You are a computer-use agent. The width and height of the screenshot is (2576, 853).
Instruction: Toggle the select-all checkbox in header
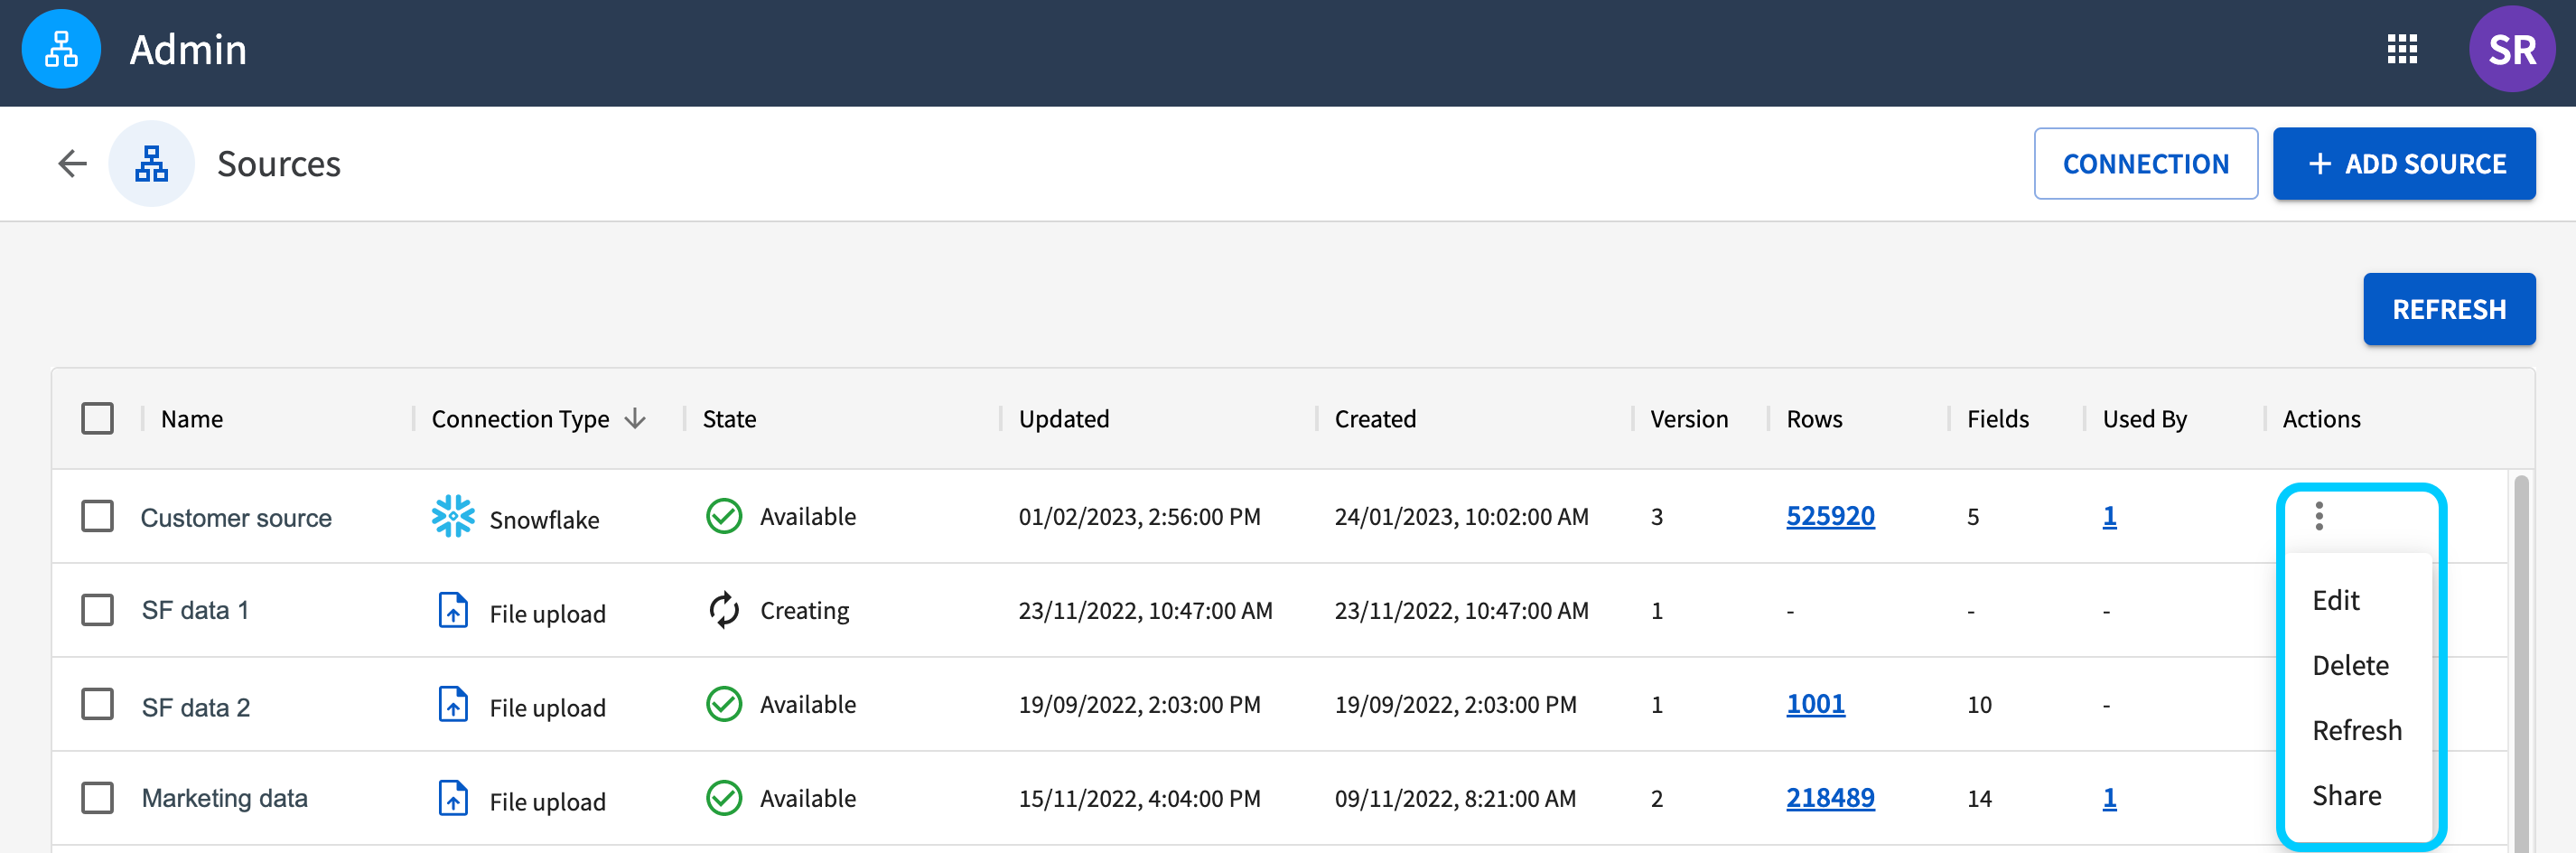[97, 418]
